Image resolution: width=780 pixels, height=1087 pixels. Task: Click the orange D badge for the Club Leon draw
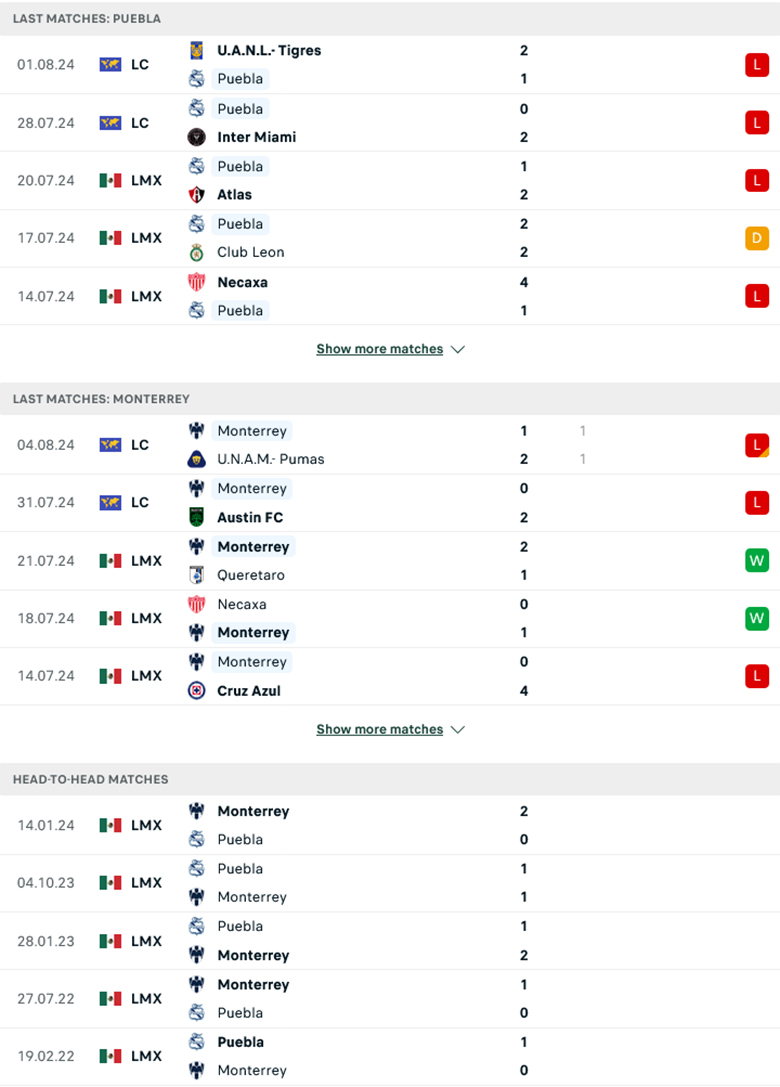[757, 238]
